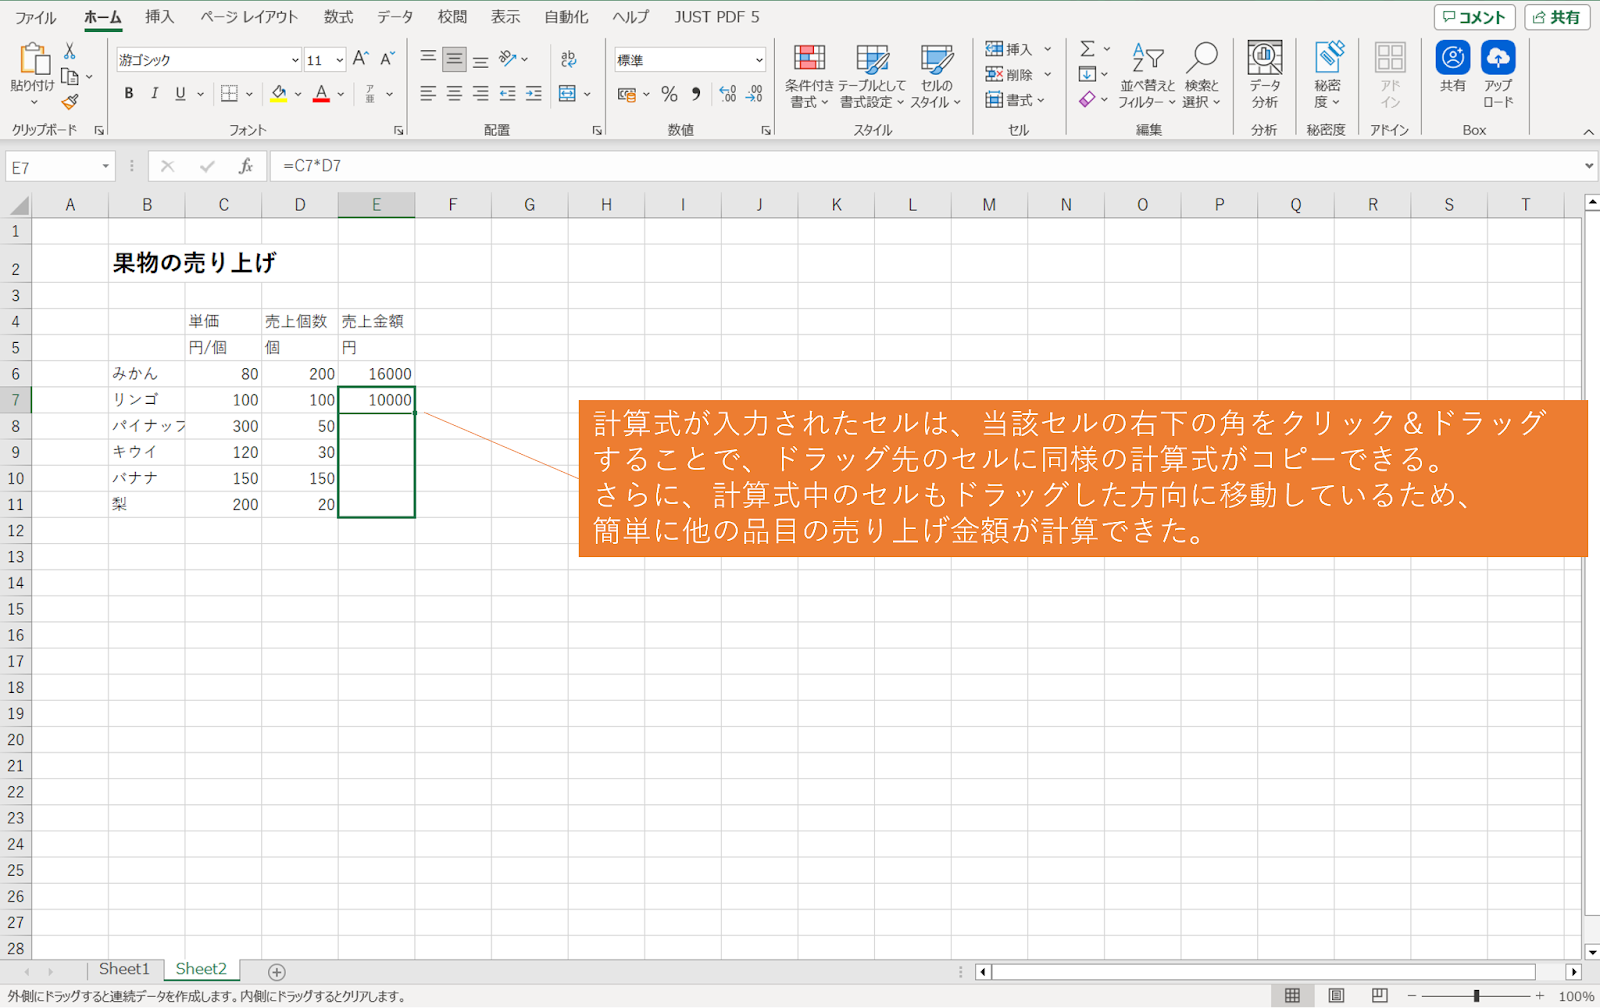This screenshot has width=1600, height=1008.
Task: Increase font size with larger A icon
Action: (x=361, y=59)
